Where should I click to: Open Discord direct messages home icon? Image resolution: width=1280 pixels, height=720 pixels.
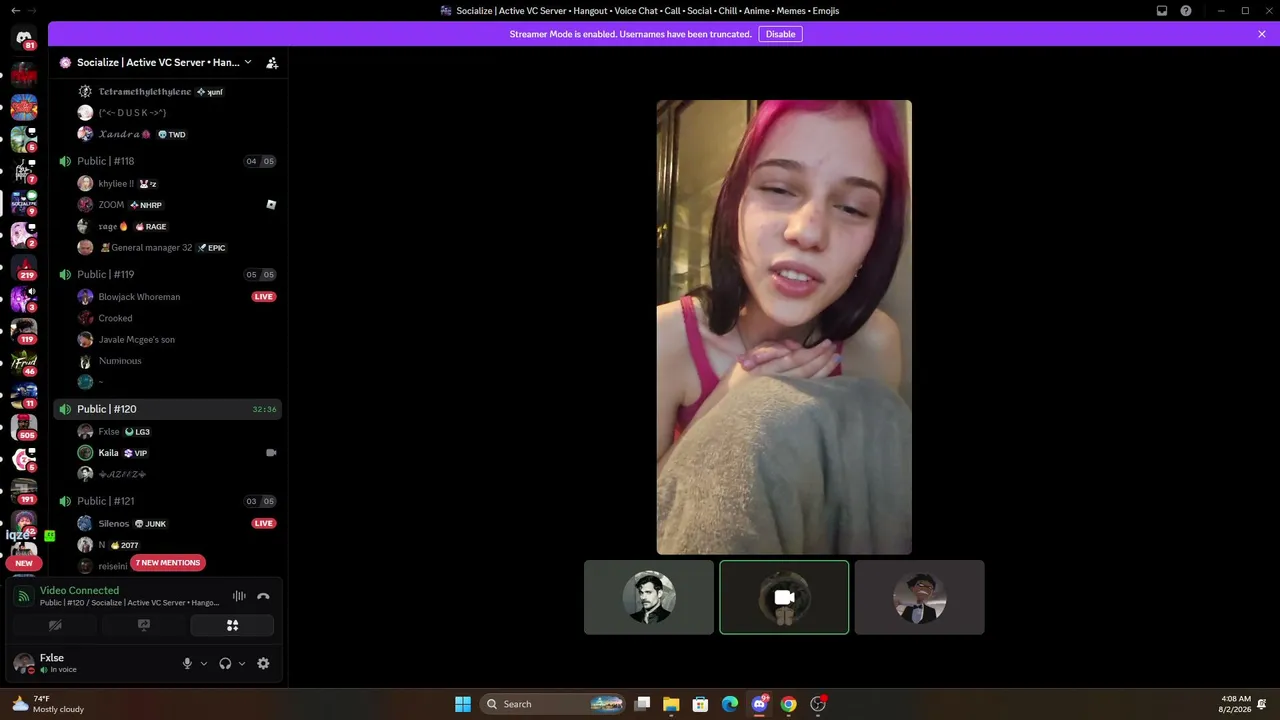tap(24, 38)
